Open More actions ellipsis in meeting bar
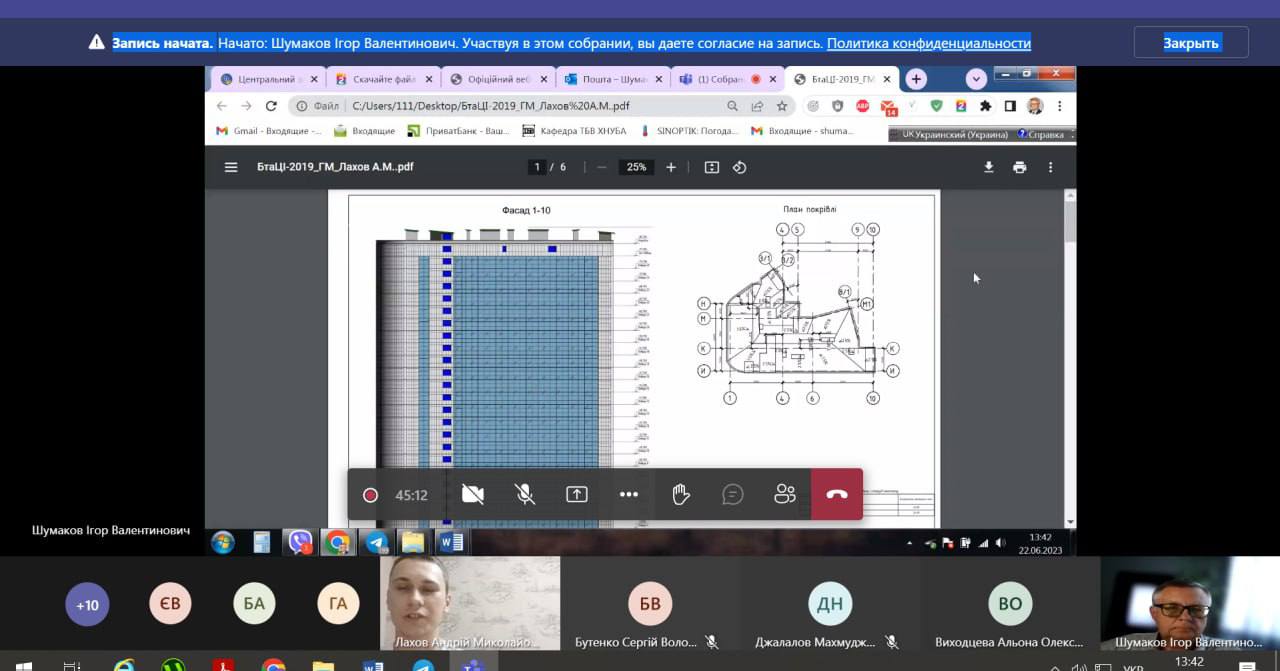 click(x=629, y=494)
